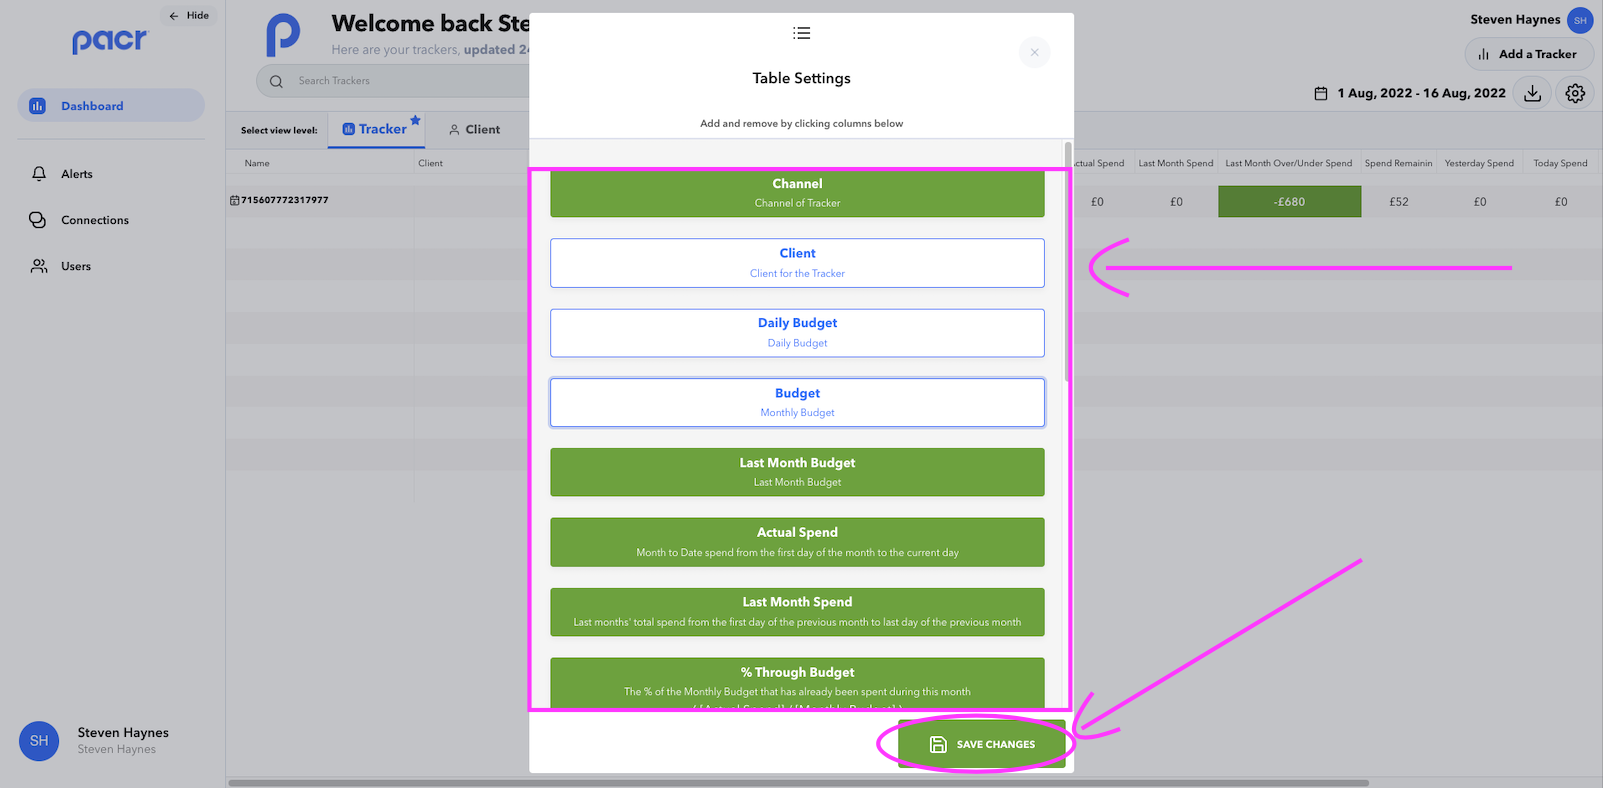Disable the Actual Spend column
1603x788 pixels.
point(797,542)
